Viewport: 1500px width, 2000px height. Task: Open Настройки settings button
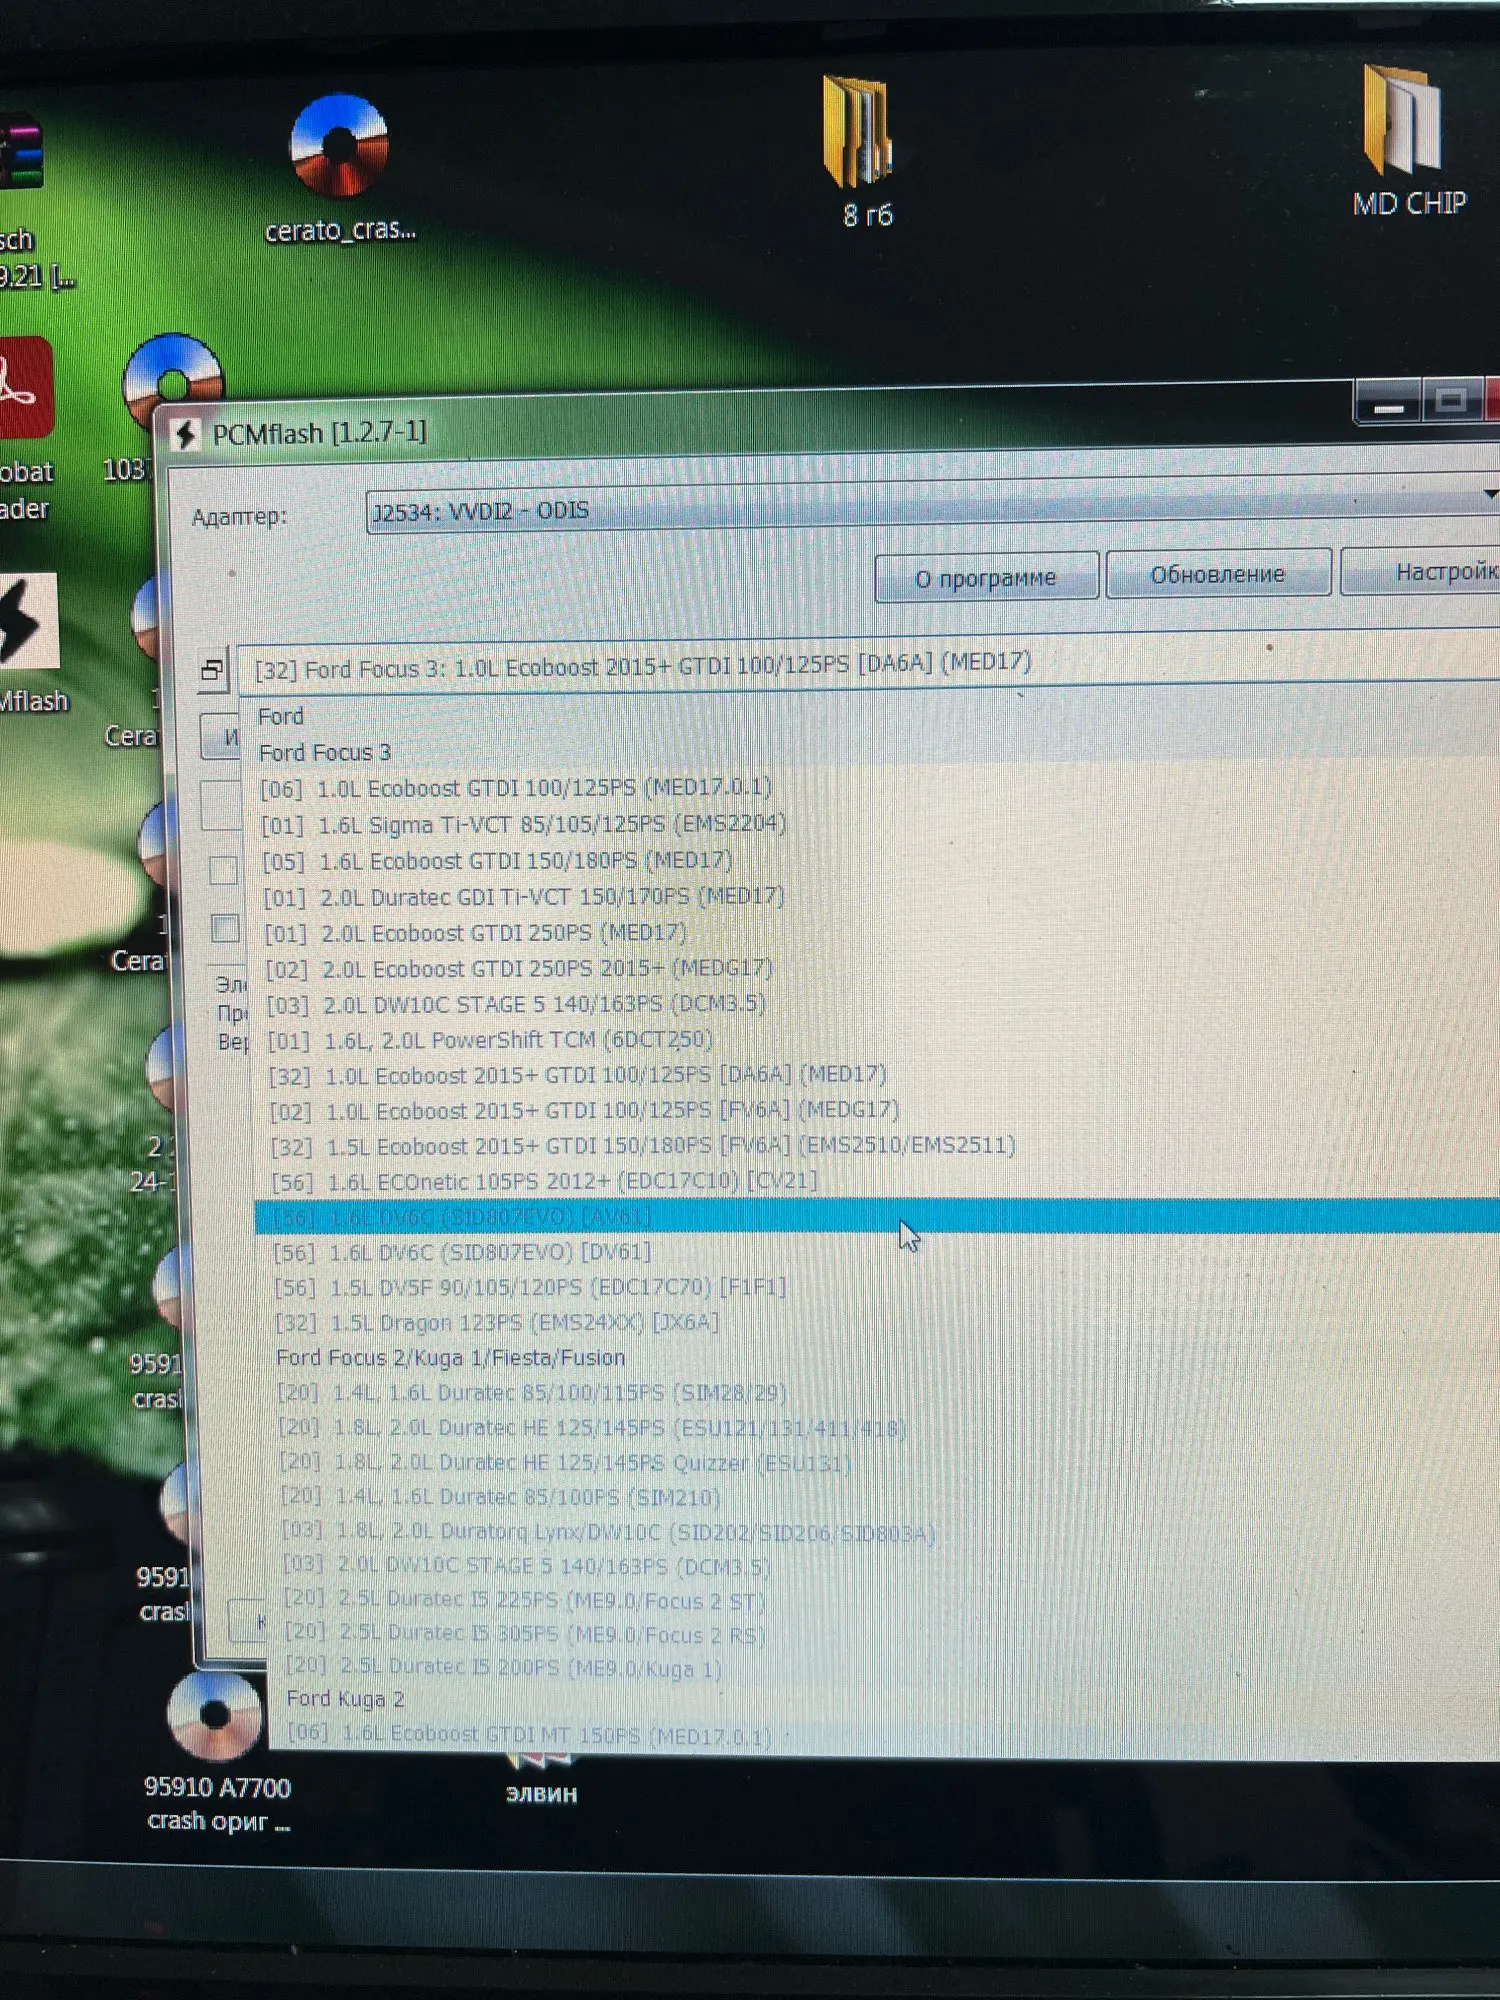pyautogui.click(x=1420, y=570)
